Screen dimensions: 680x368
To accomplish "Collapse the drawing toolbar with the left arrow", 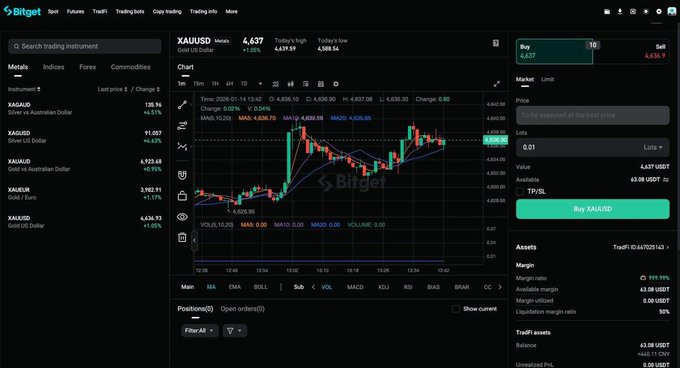I will click(194, 240).
